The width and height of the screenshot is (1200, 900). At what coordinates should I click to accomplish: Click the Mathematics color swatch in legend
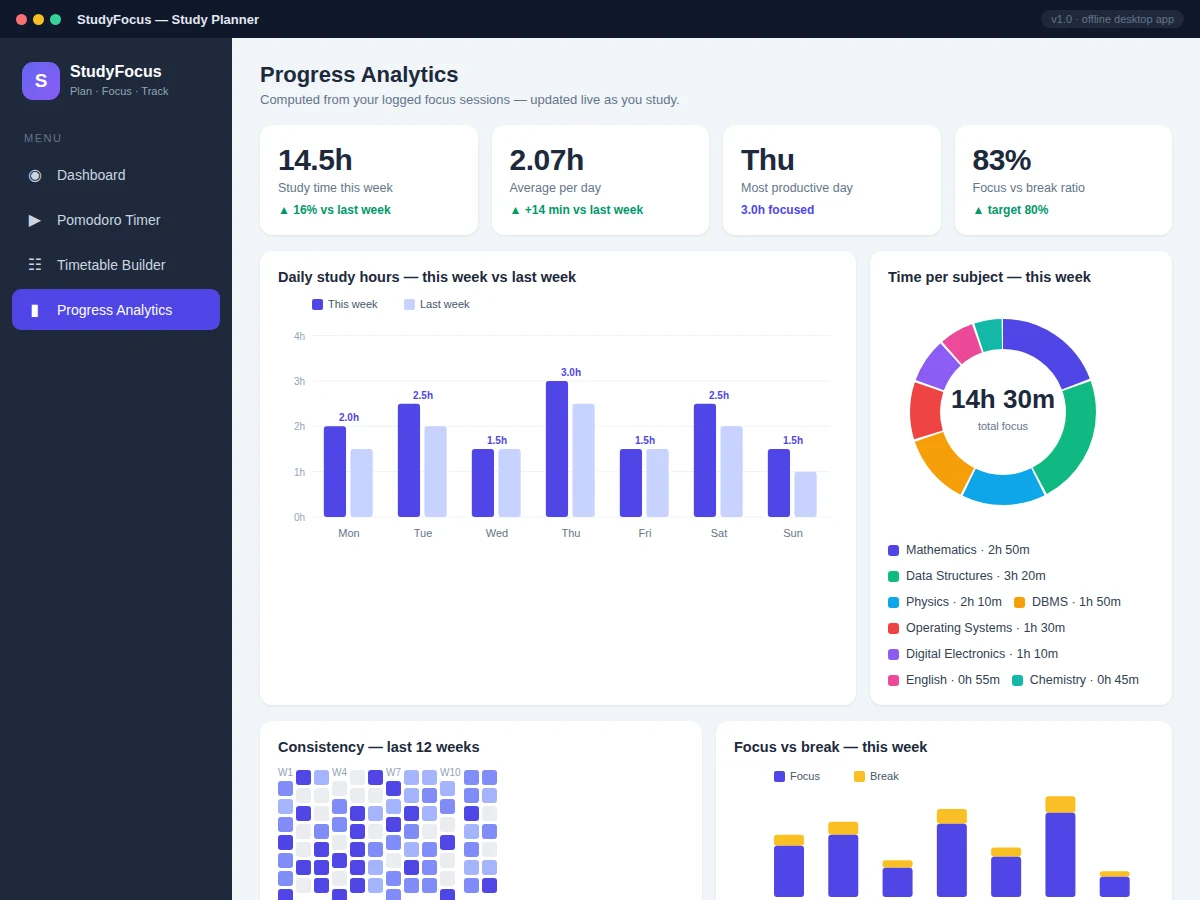click(x=893, y=550)
